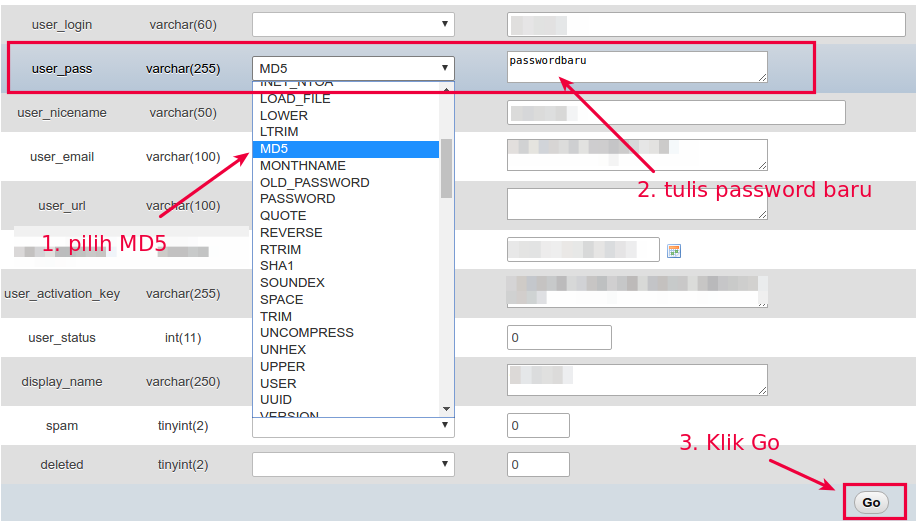Screen dimensions: 917x524
Task: Click the user_url column name
Action: tap(62, 206)
